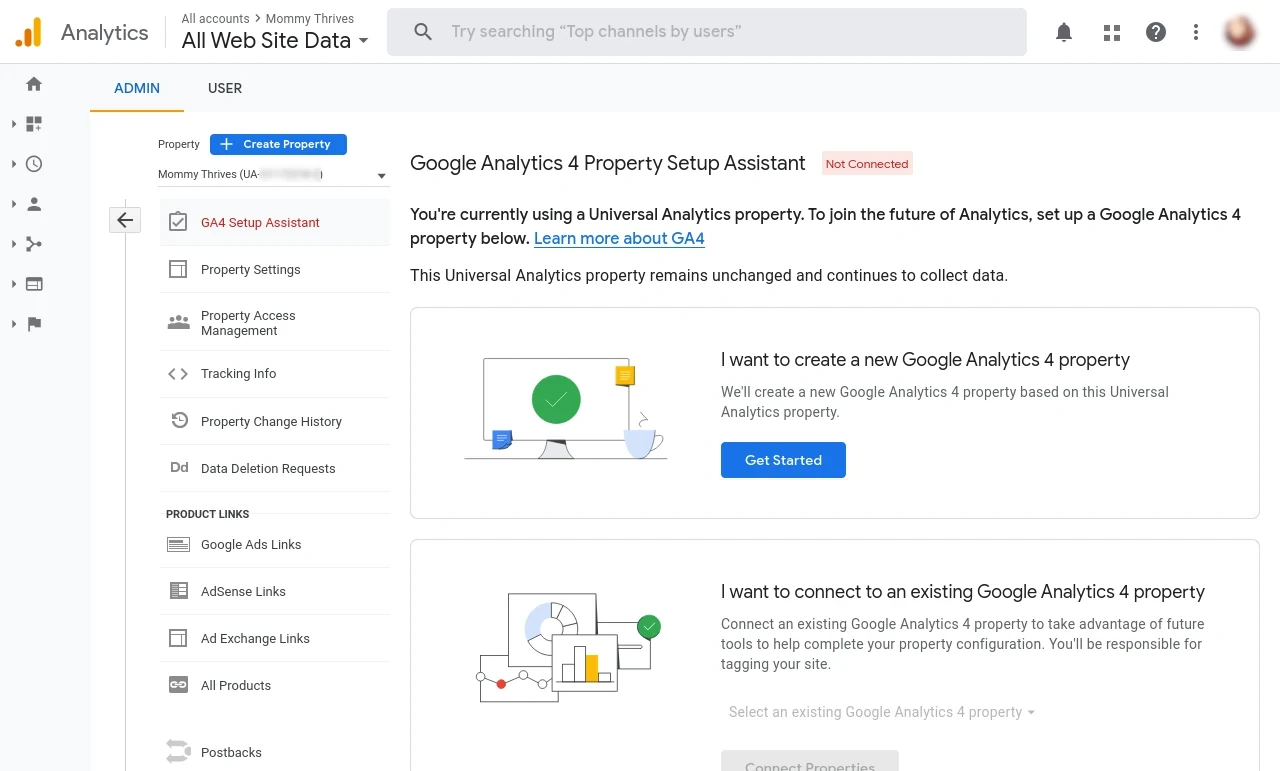The width and height of the screenshot is (1280, 771).
Task: Click the search magnifier icon
Action: (x=423, y=32)
